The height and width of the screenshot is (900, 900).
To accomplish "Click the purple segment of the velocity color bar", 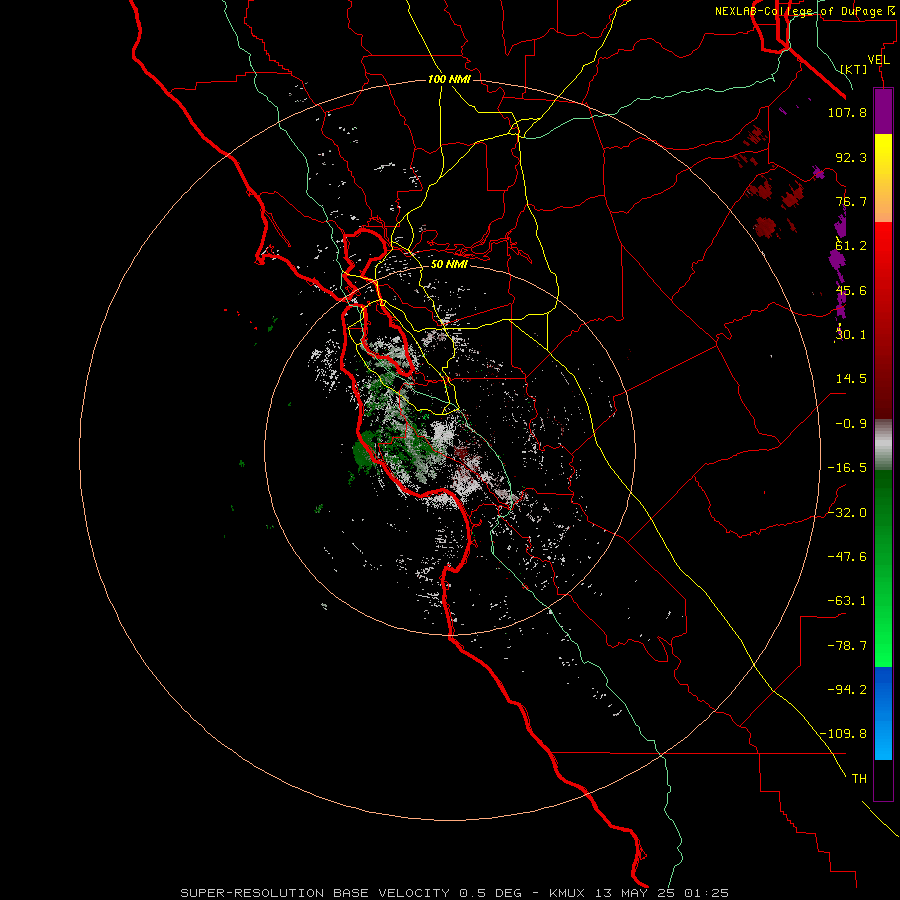I will click(883, 111).
